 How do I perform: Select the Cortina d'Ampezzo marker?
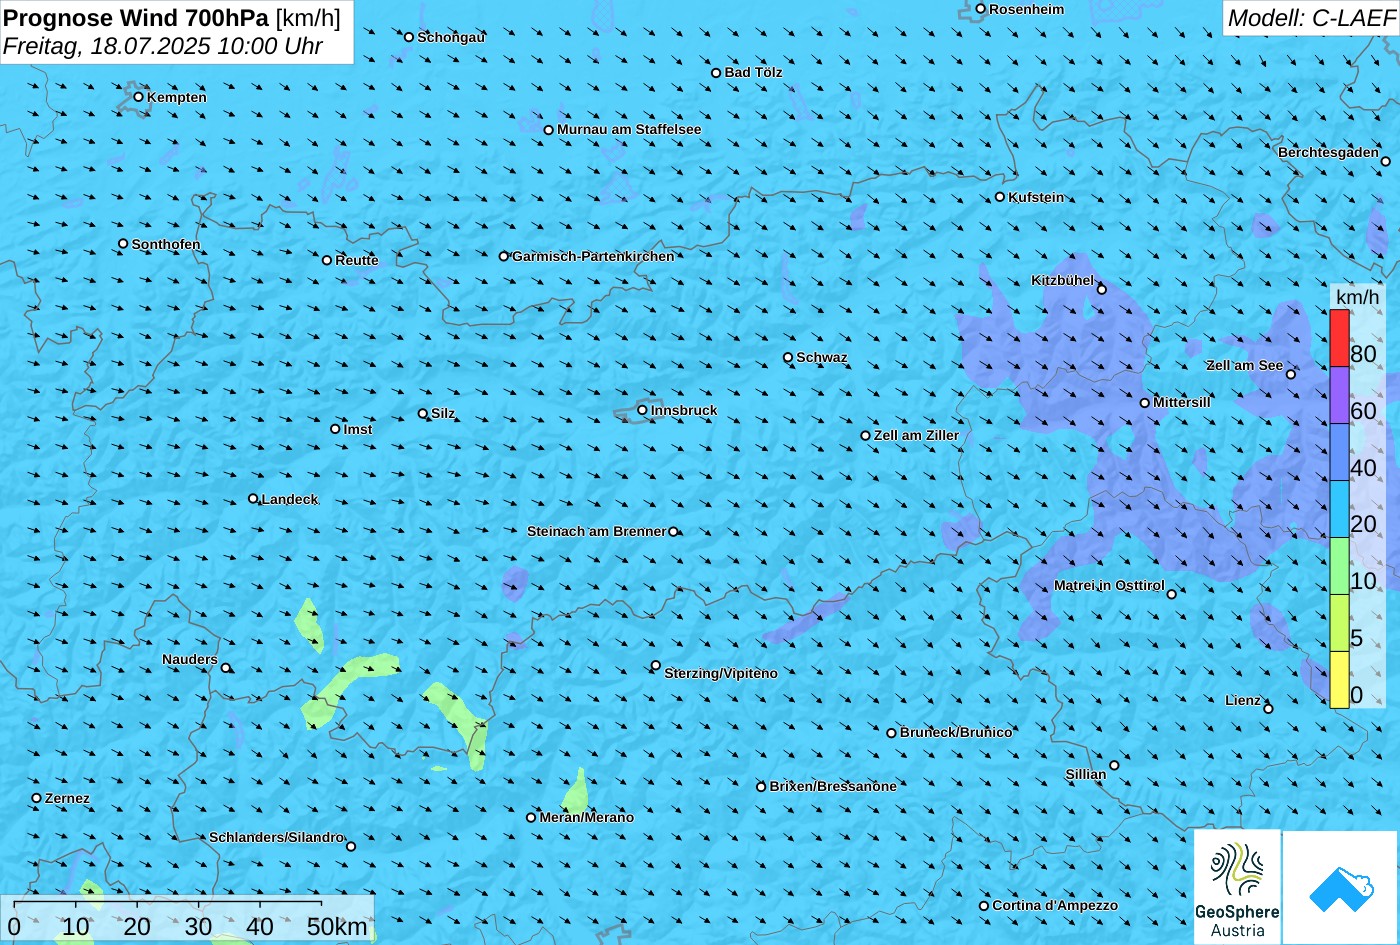pos(984,906)
